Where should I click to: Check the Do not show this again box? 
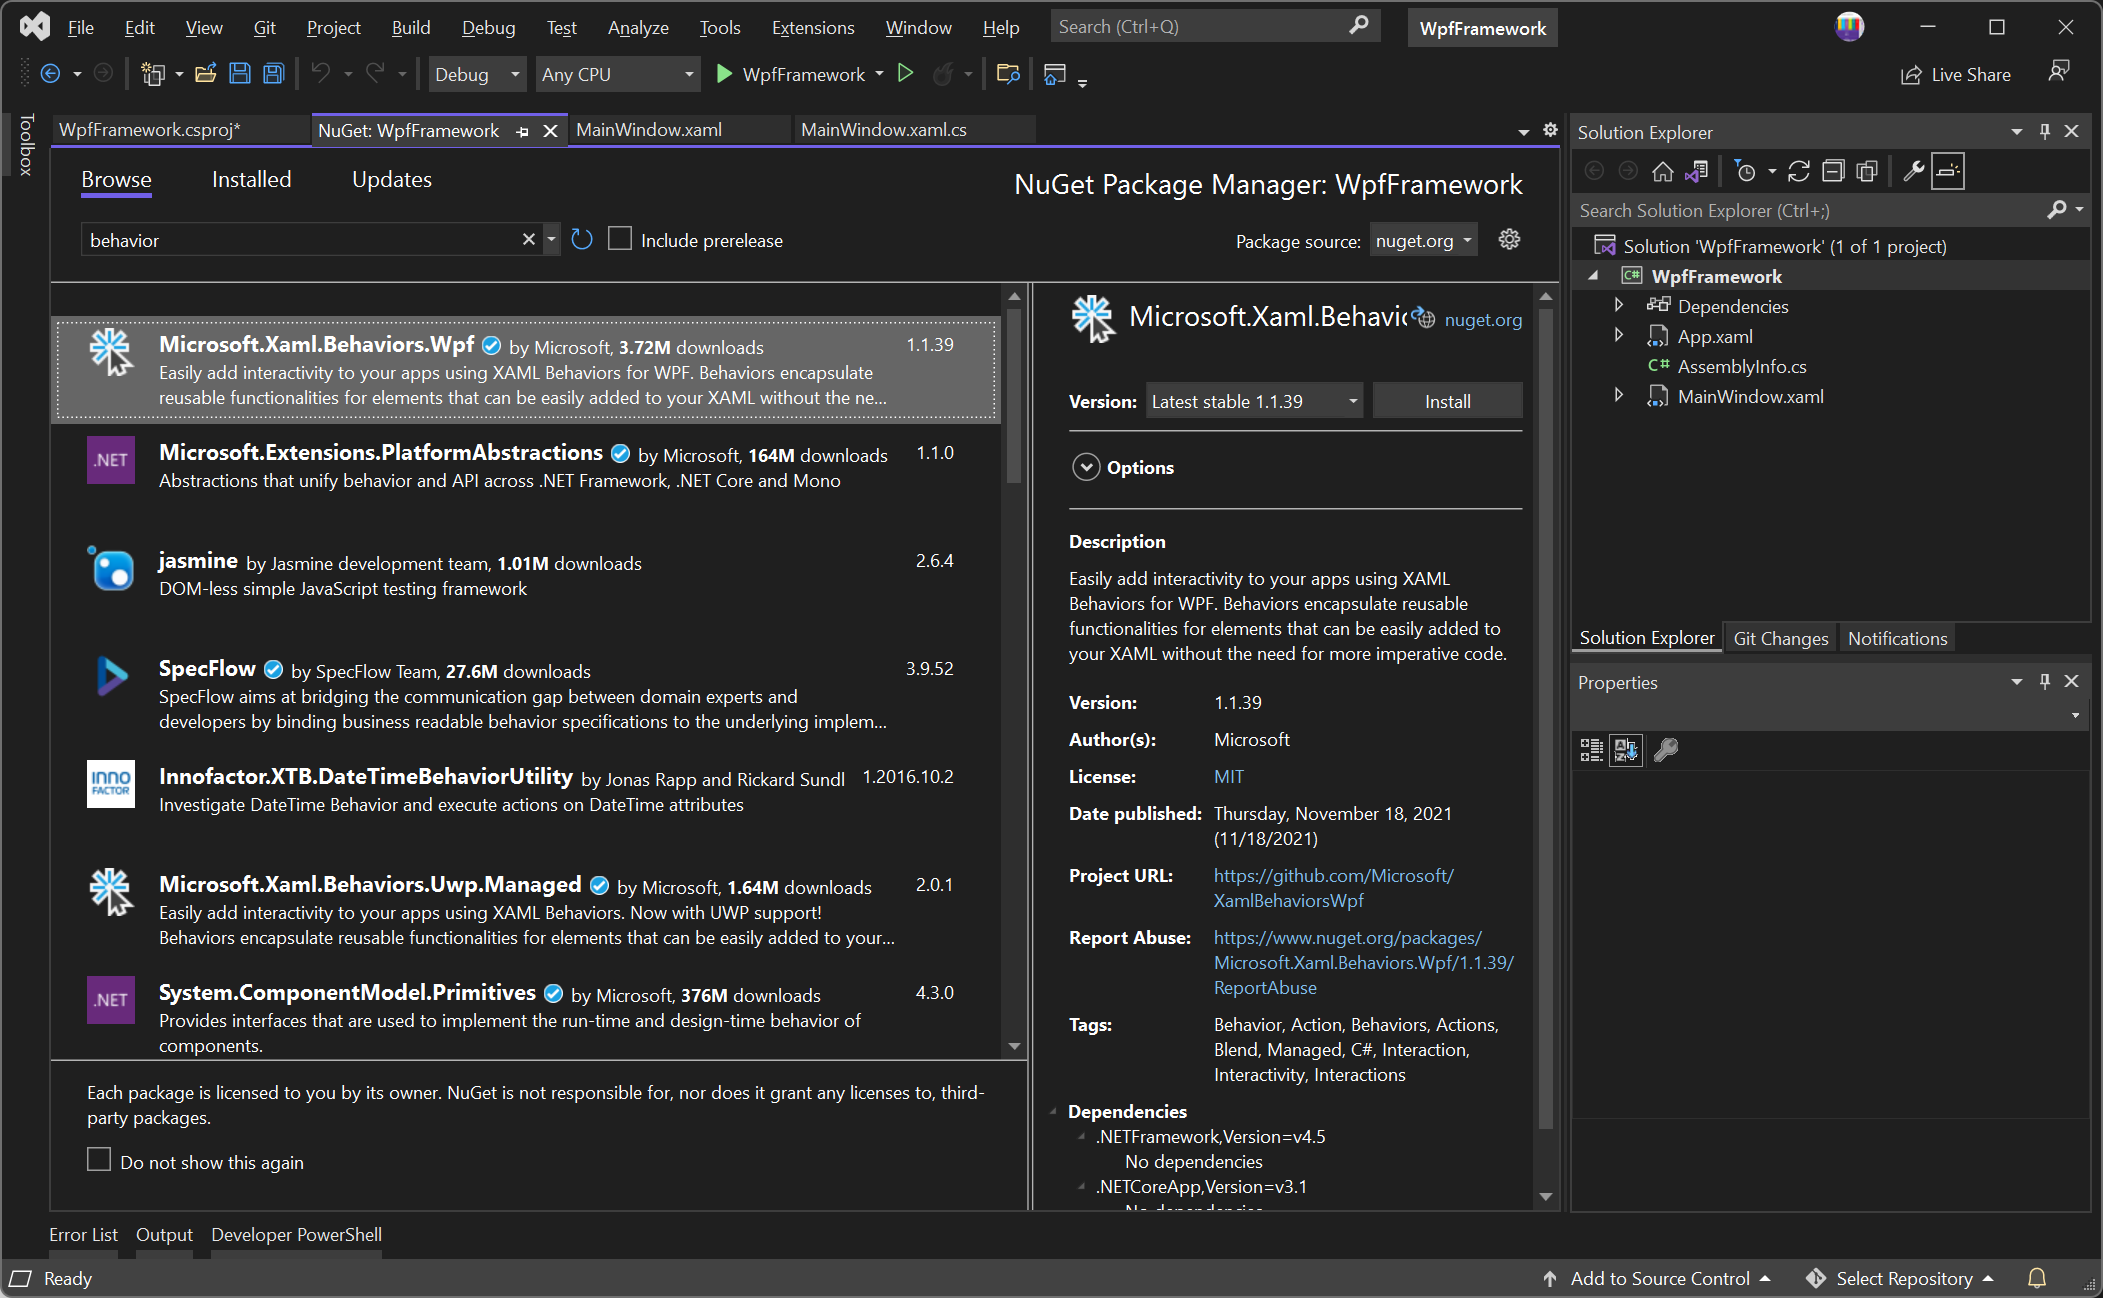(99, 1160)
